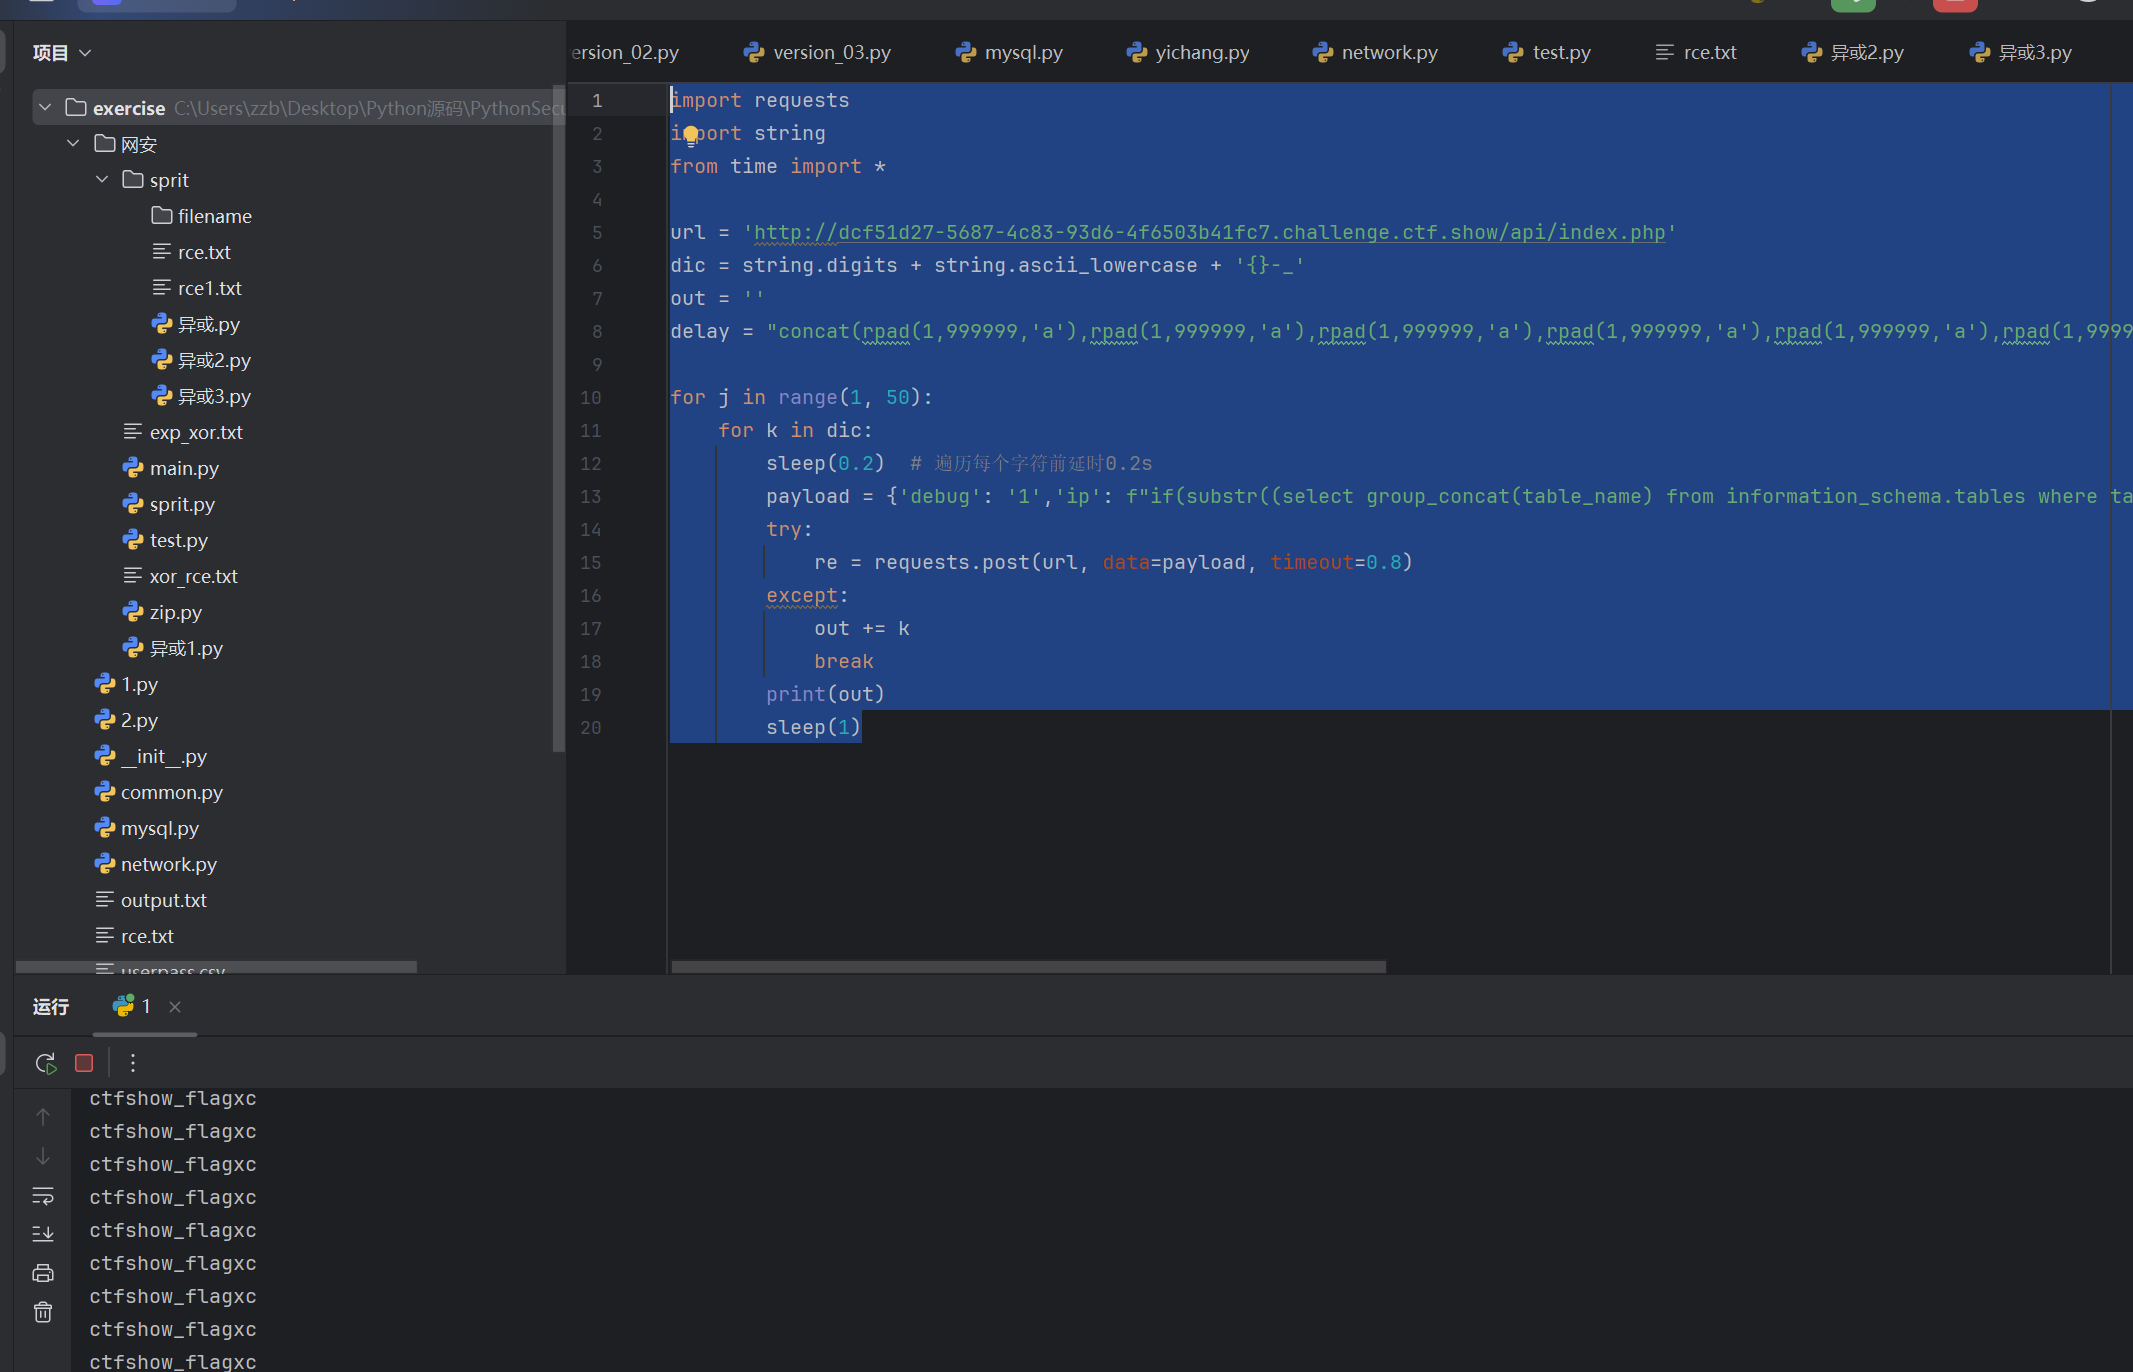Toggle soft-wrap in run console
The height and width of the screenshot is (1372, 2133).
(43, 1196)
